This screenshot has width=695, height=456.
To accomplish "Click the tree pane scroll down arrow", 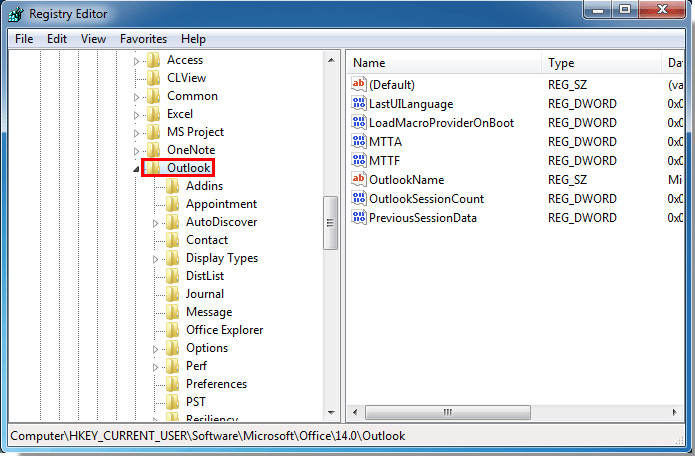I will [x=331, y=413].
